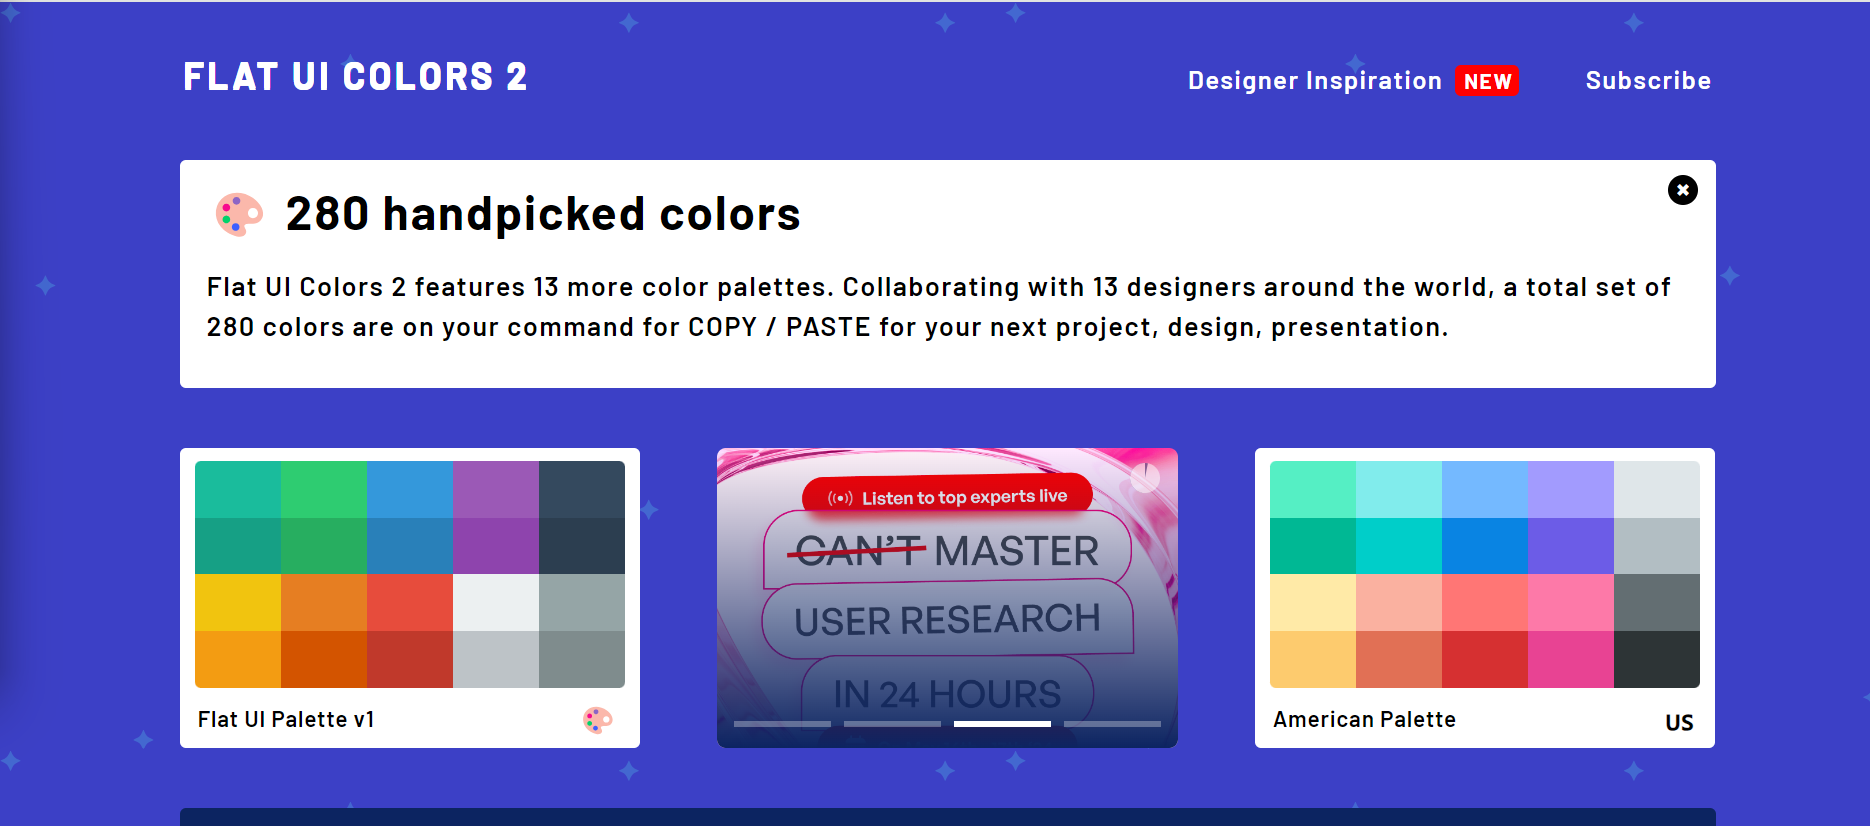Pick the near-black swatch in American Palette

(1657, 659)
